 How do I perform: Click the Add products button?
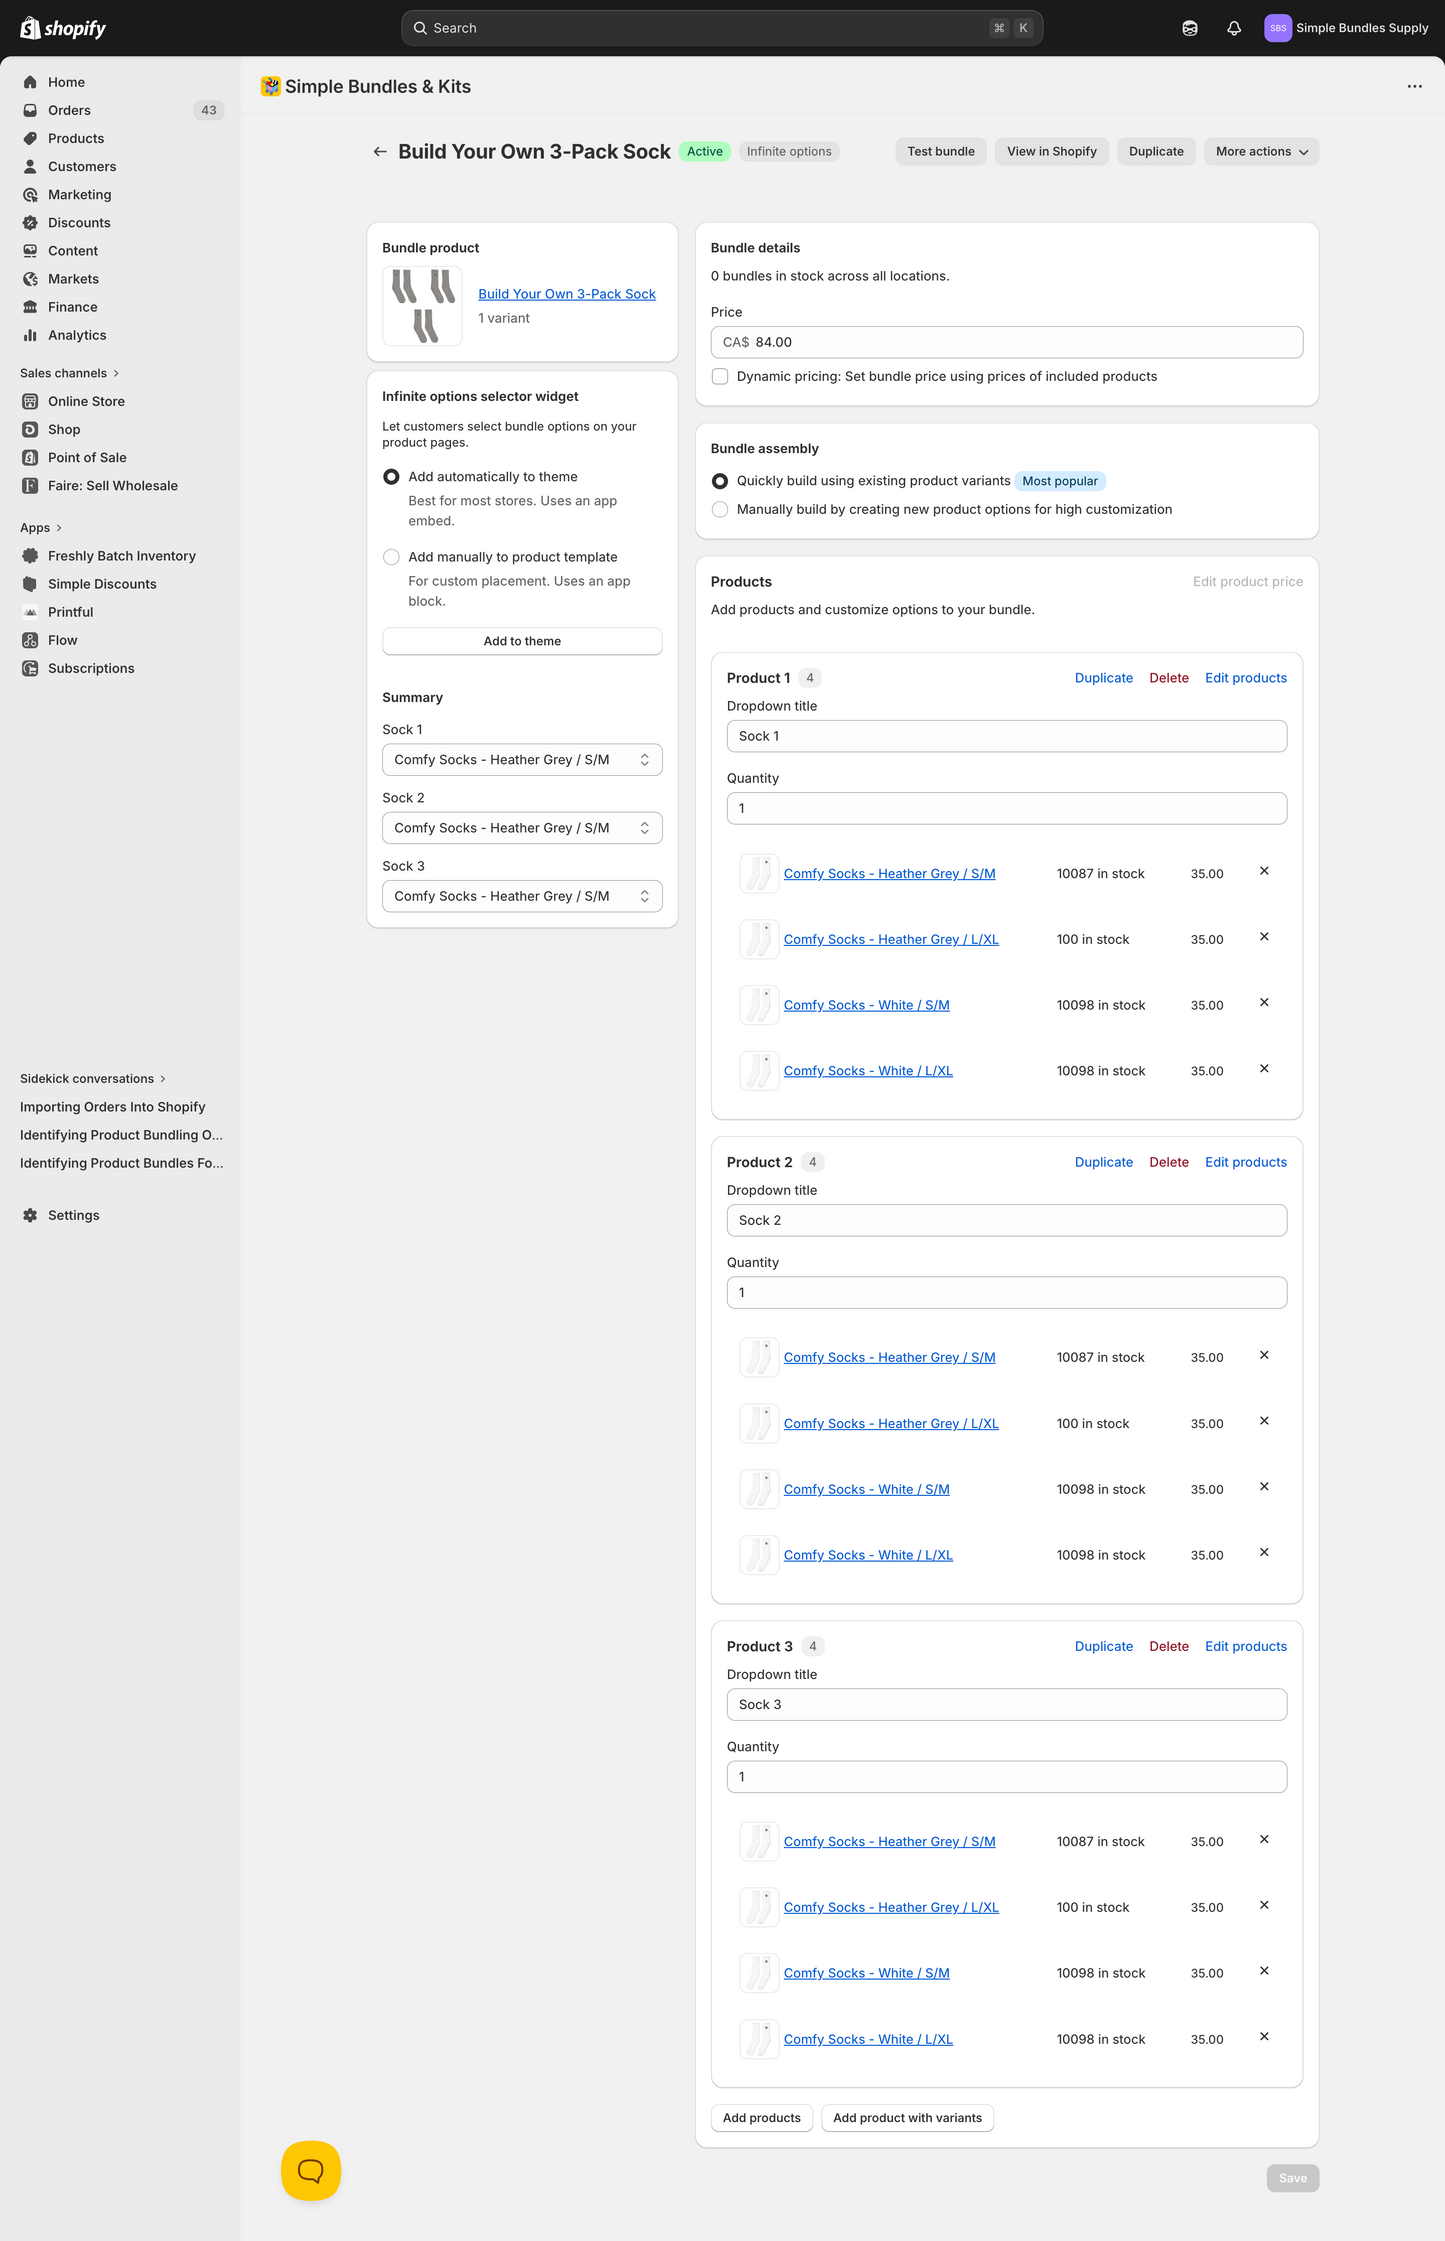point(762,2118)
